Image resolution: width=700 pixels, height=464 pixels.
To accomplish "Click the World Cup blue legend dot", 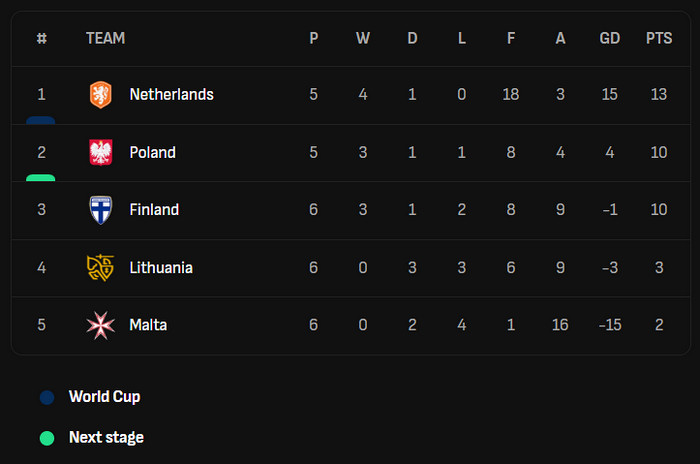I will click(x=47, y=397).
